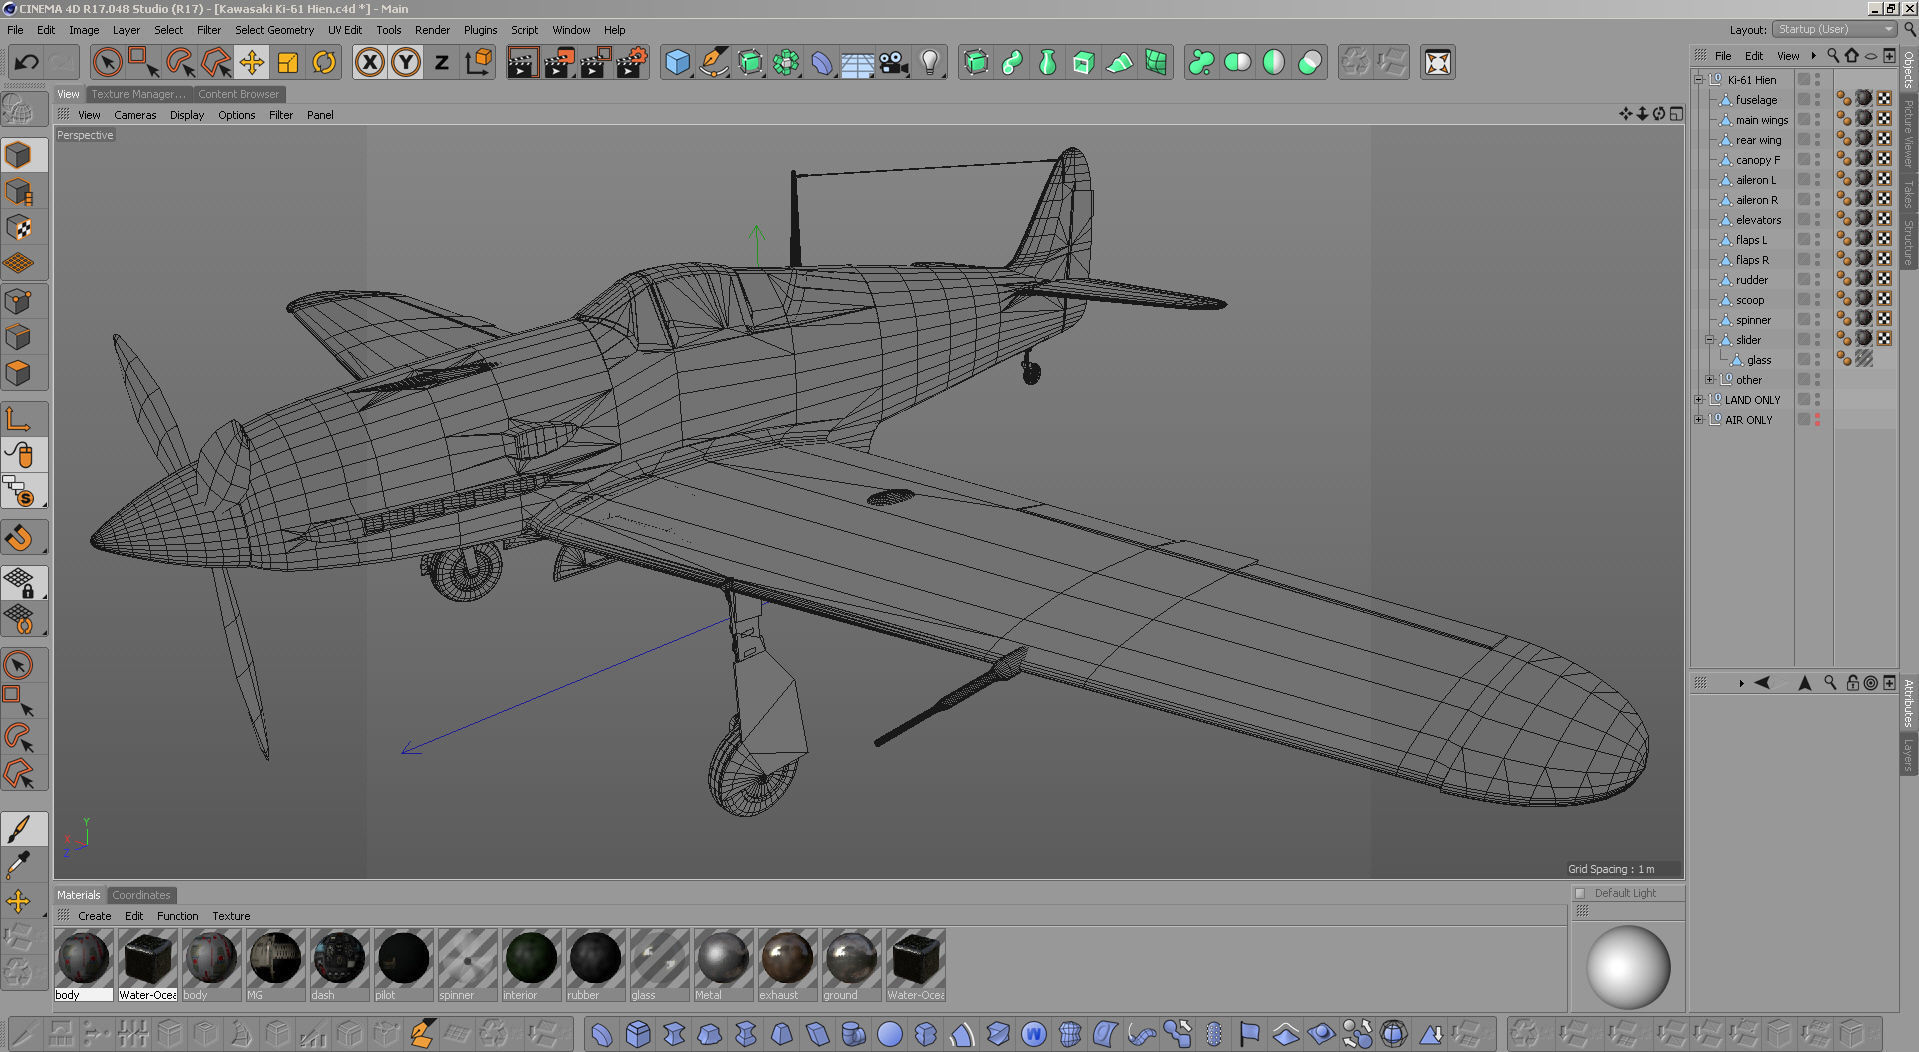Open Edit Render Settings icon
This screenshot has height=1052, width=1919.
pos(632,63)
